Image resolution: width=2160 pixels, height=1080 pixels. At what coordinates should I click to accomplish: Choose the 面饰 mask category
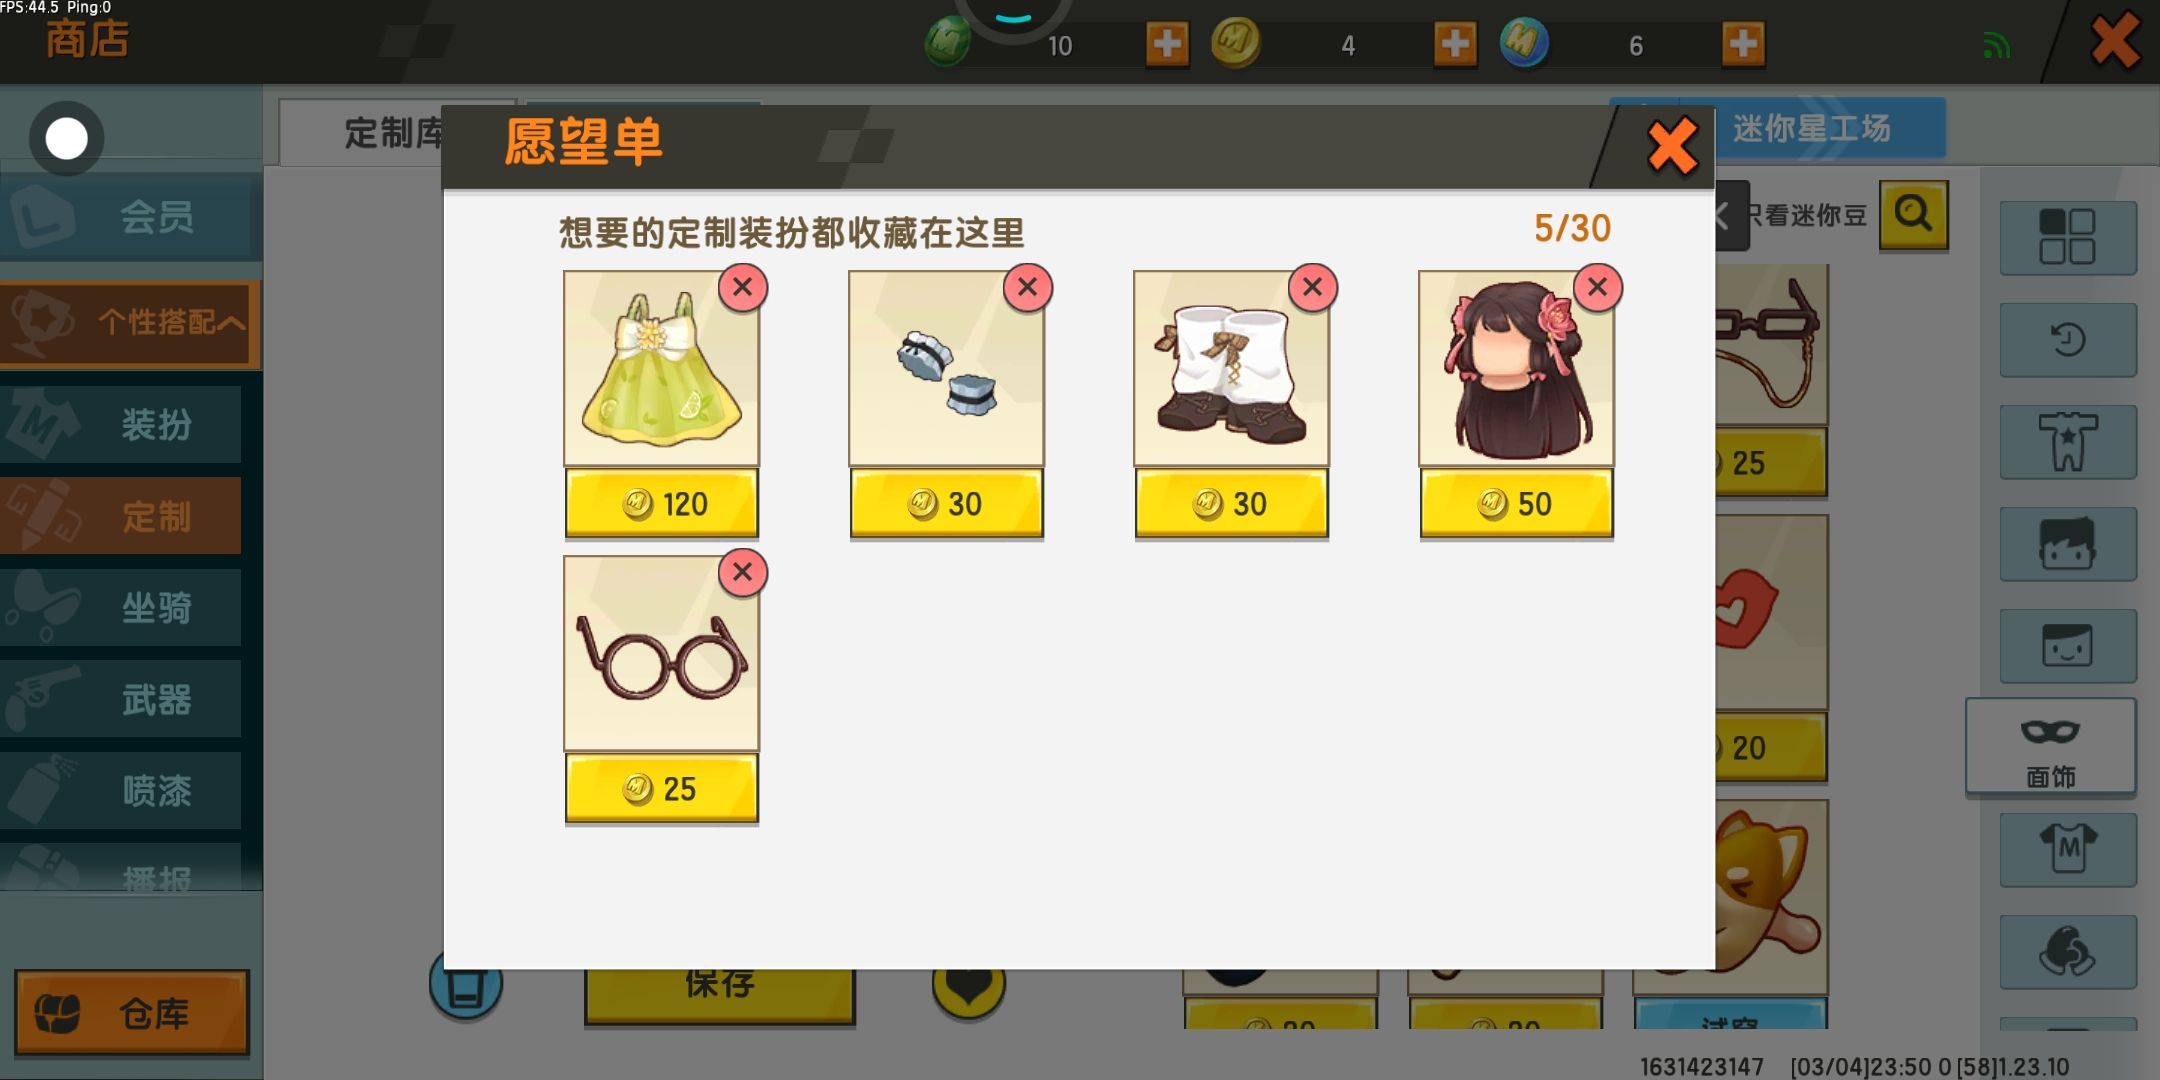point(2050,747)
